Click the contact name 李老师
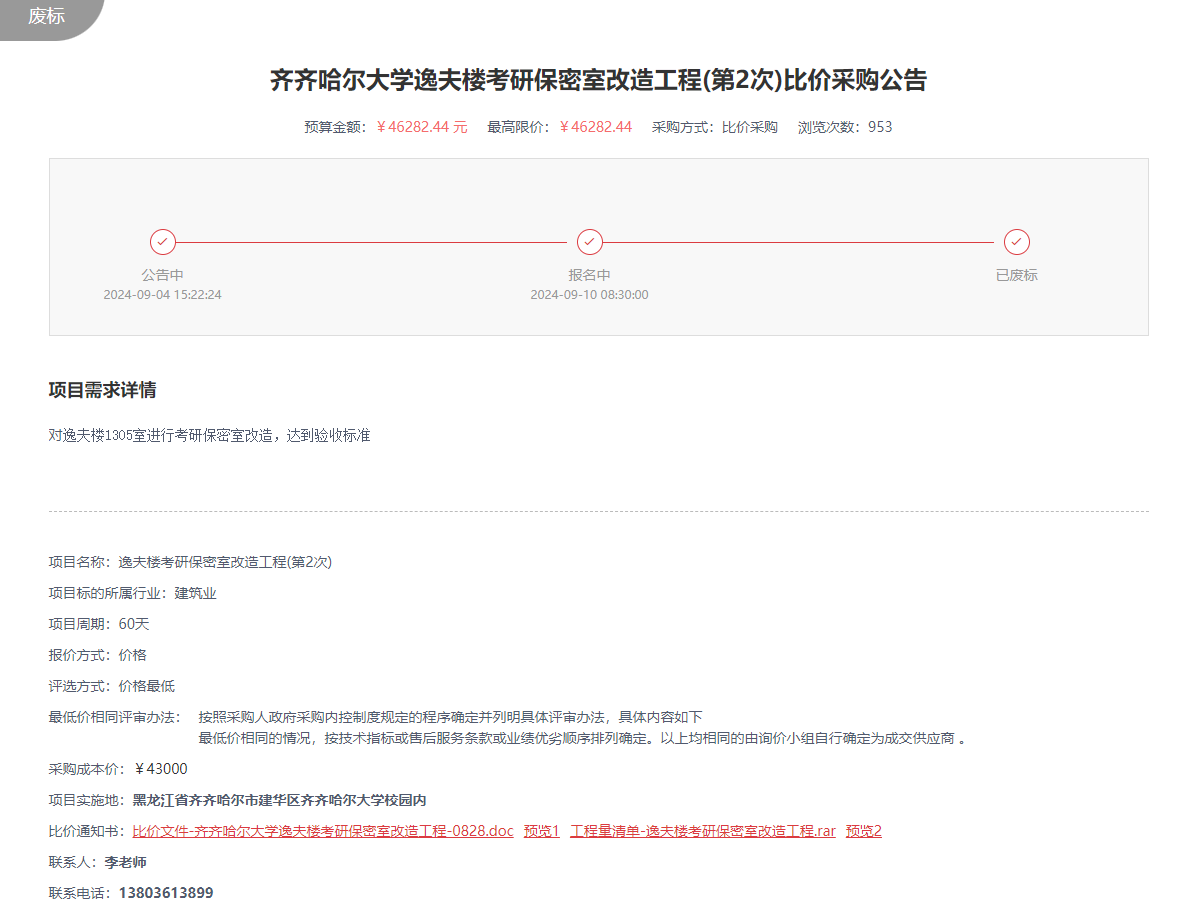1193x907 pixels. click(126, 862)
